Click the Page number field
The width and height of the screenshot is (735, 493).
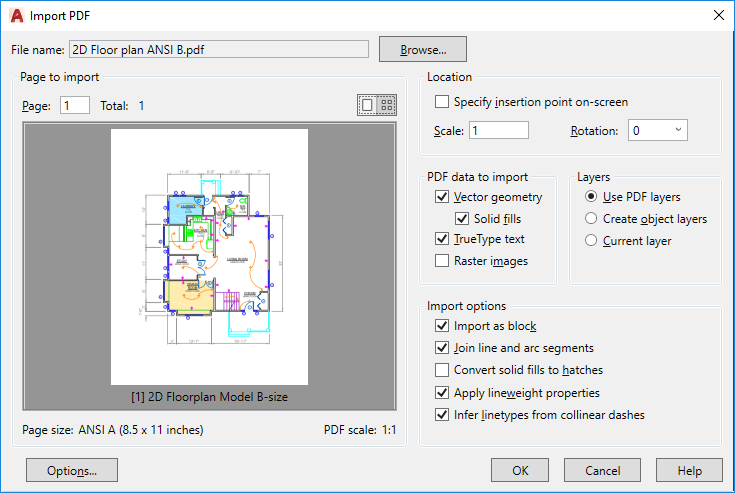(x=75, y=105)
